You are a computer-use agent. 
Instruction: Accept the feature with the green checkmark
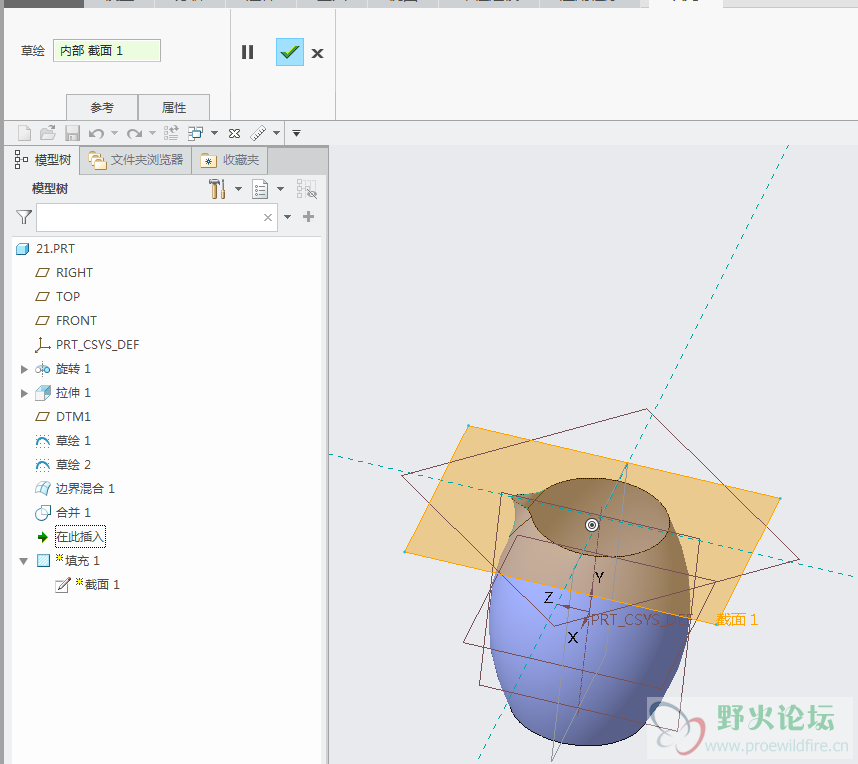289,53
